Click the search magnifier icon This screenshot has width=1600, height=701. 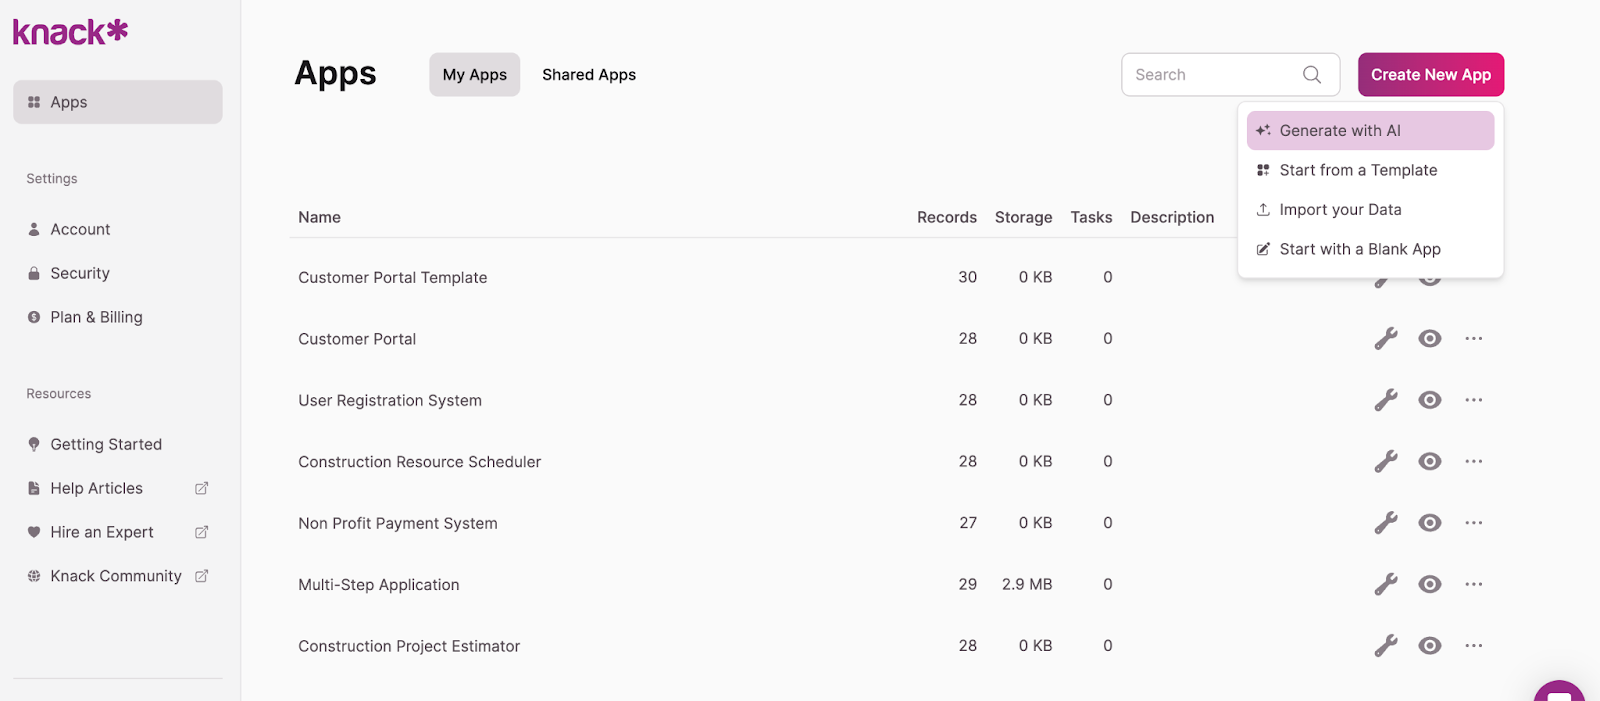[1312, 75]
